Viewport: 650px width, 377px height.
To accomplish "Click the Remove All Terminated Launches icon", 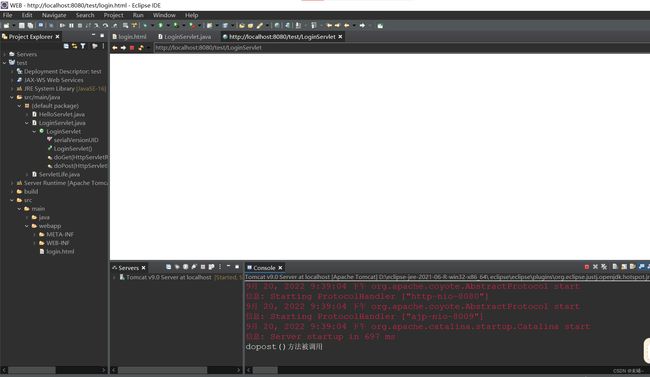I will [x=604, y=267].
